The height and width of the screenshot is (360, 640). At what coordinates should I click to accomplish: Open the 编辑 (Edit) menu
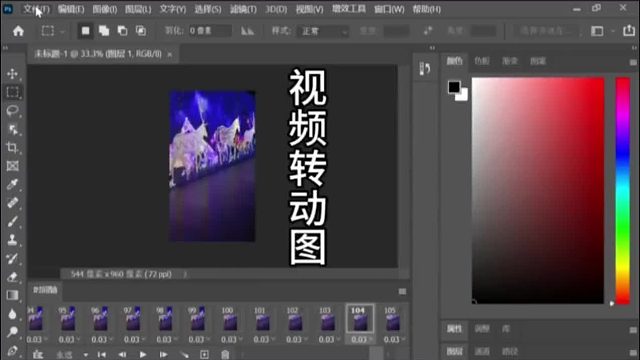(x=71, y=9)
